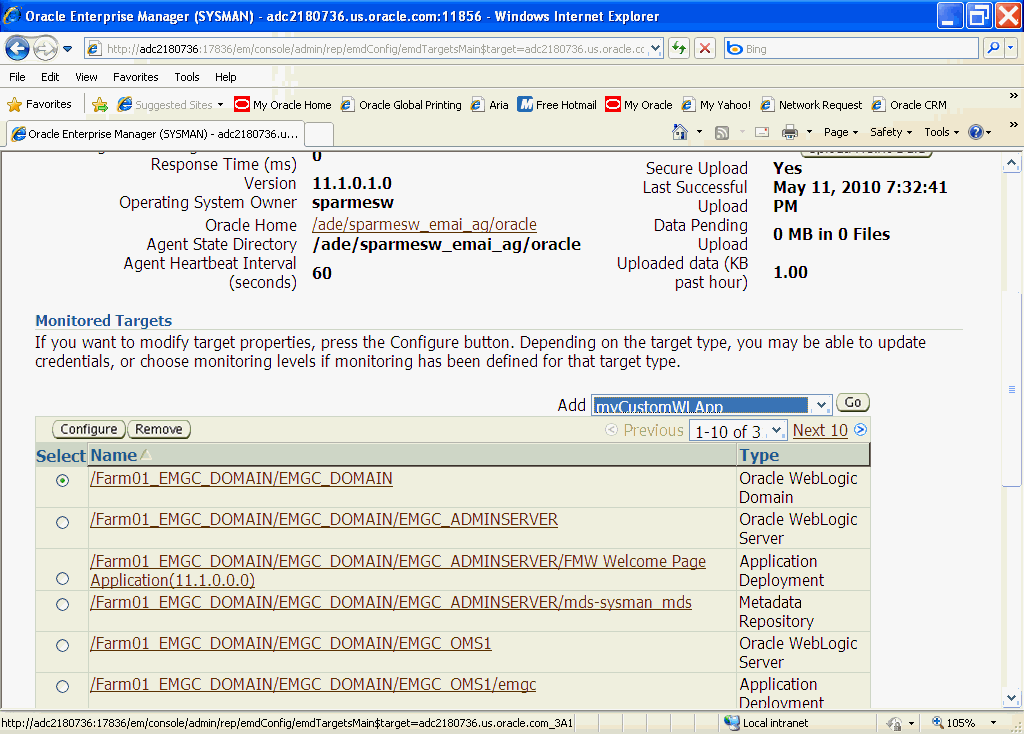
Task: Open /Farm01_EMGC_DOMAIN/EMGC_DOMAIN target link
Action: pyautogui.click(x=242, y=479)
